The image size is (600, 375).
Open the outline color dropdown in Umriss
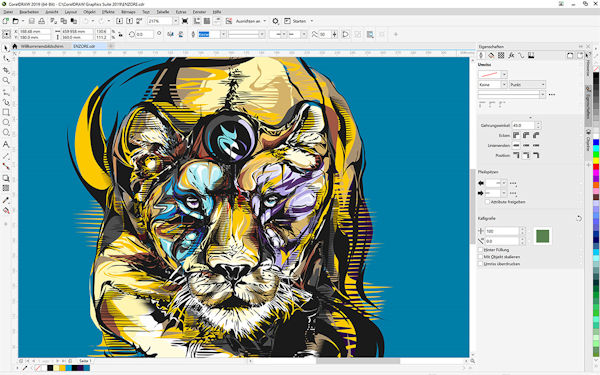click(504, 74)
